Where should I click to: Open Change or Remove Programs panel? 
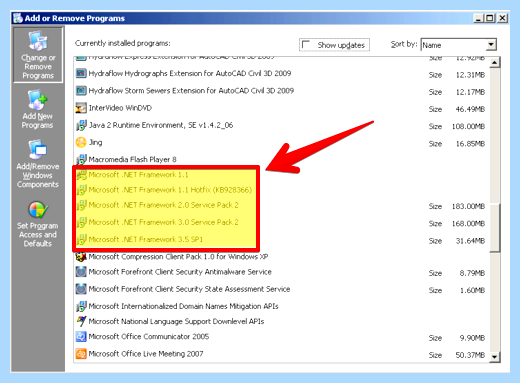(38, 55)
